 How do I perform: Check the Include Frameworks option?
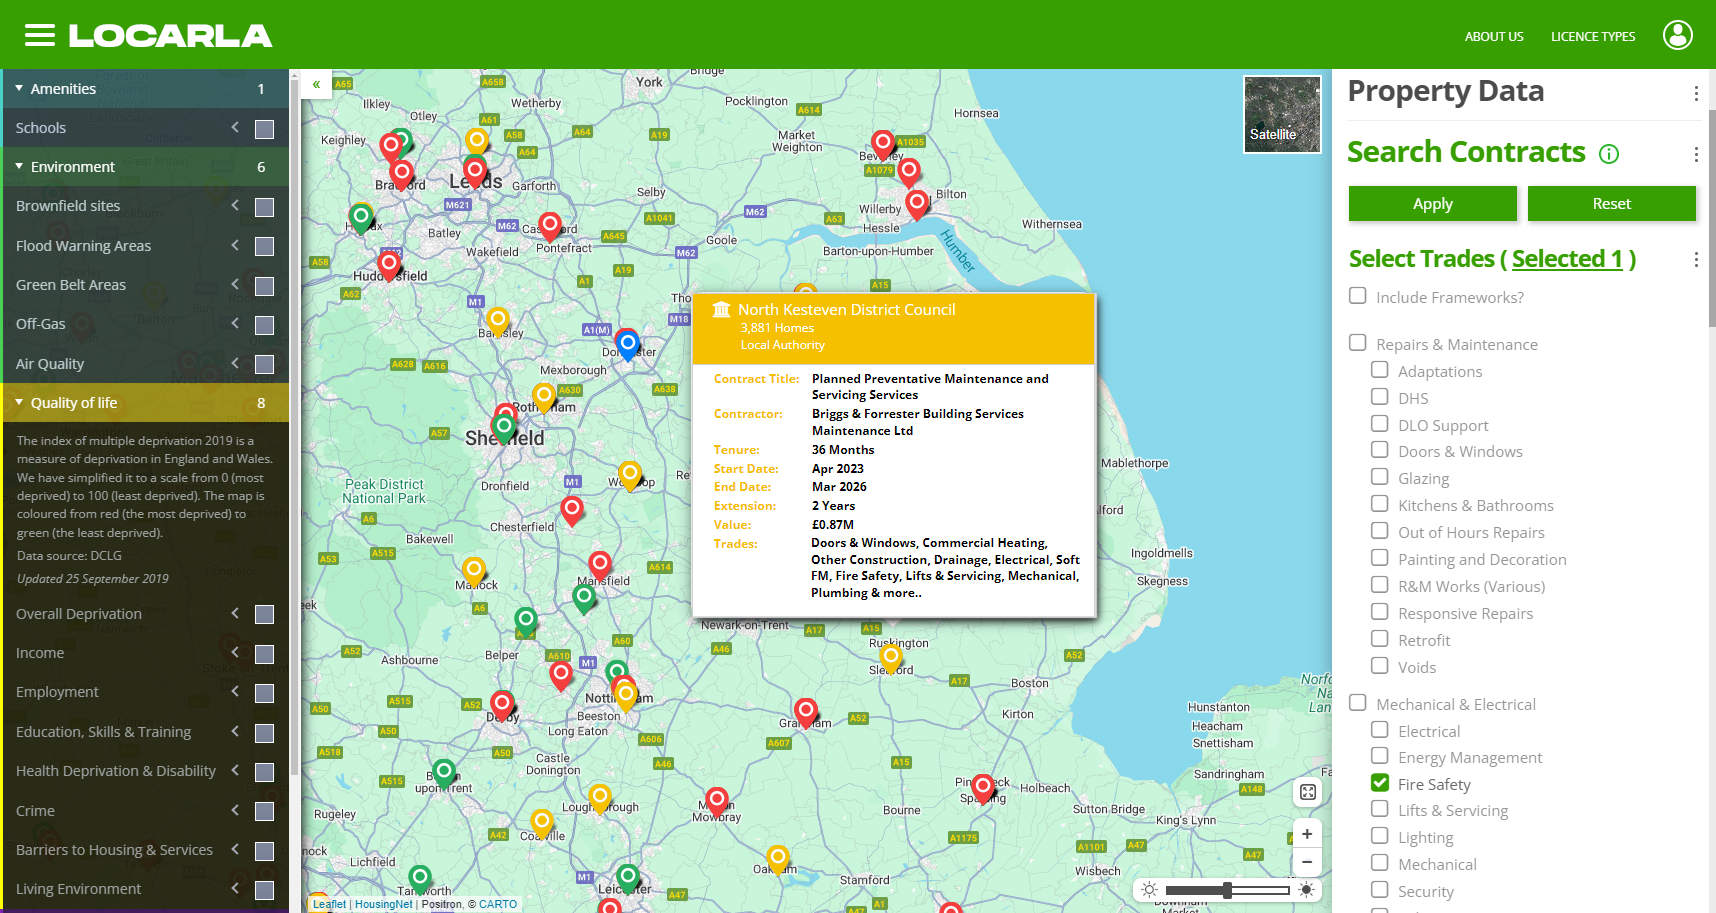tap(1358, 296)
